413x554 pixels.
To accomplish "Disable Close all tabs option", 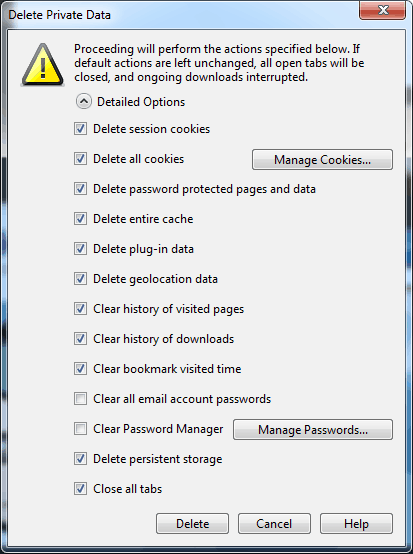I will coord(81,489).
